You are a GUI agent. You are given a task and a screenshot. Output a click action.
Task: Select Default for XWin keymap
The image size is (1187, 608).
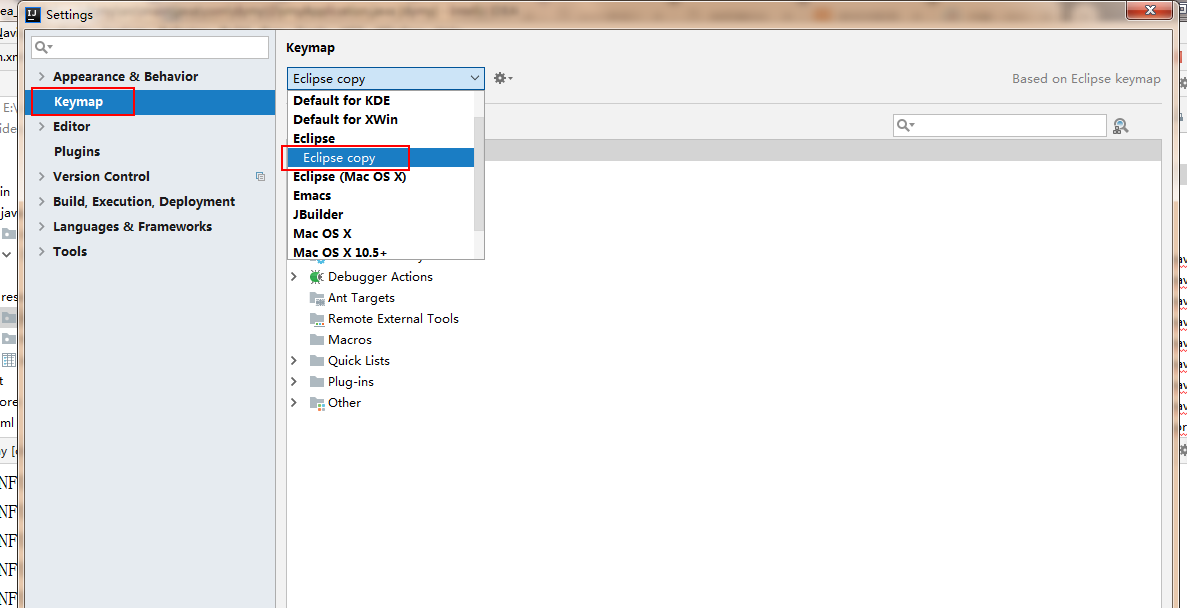click(381, 120)
